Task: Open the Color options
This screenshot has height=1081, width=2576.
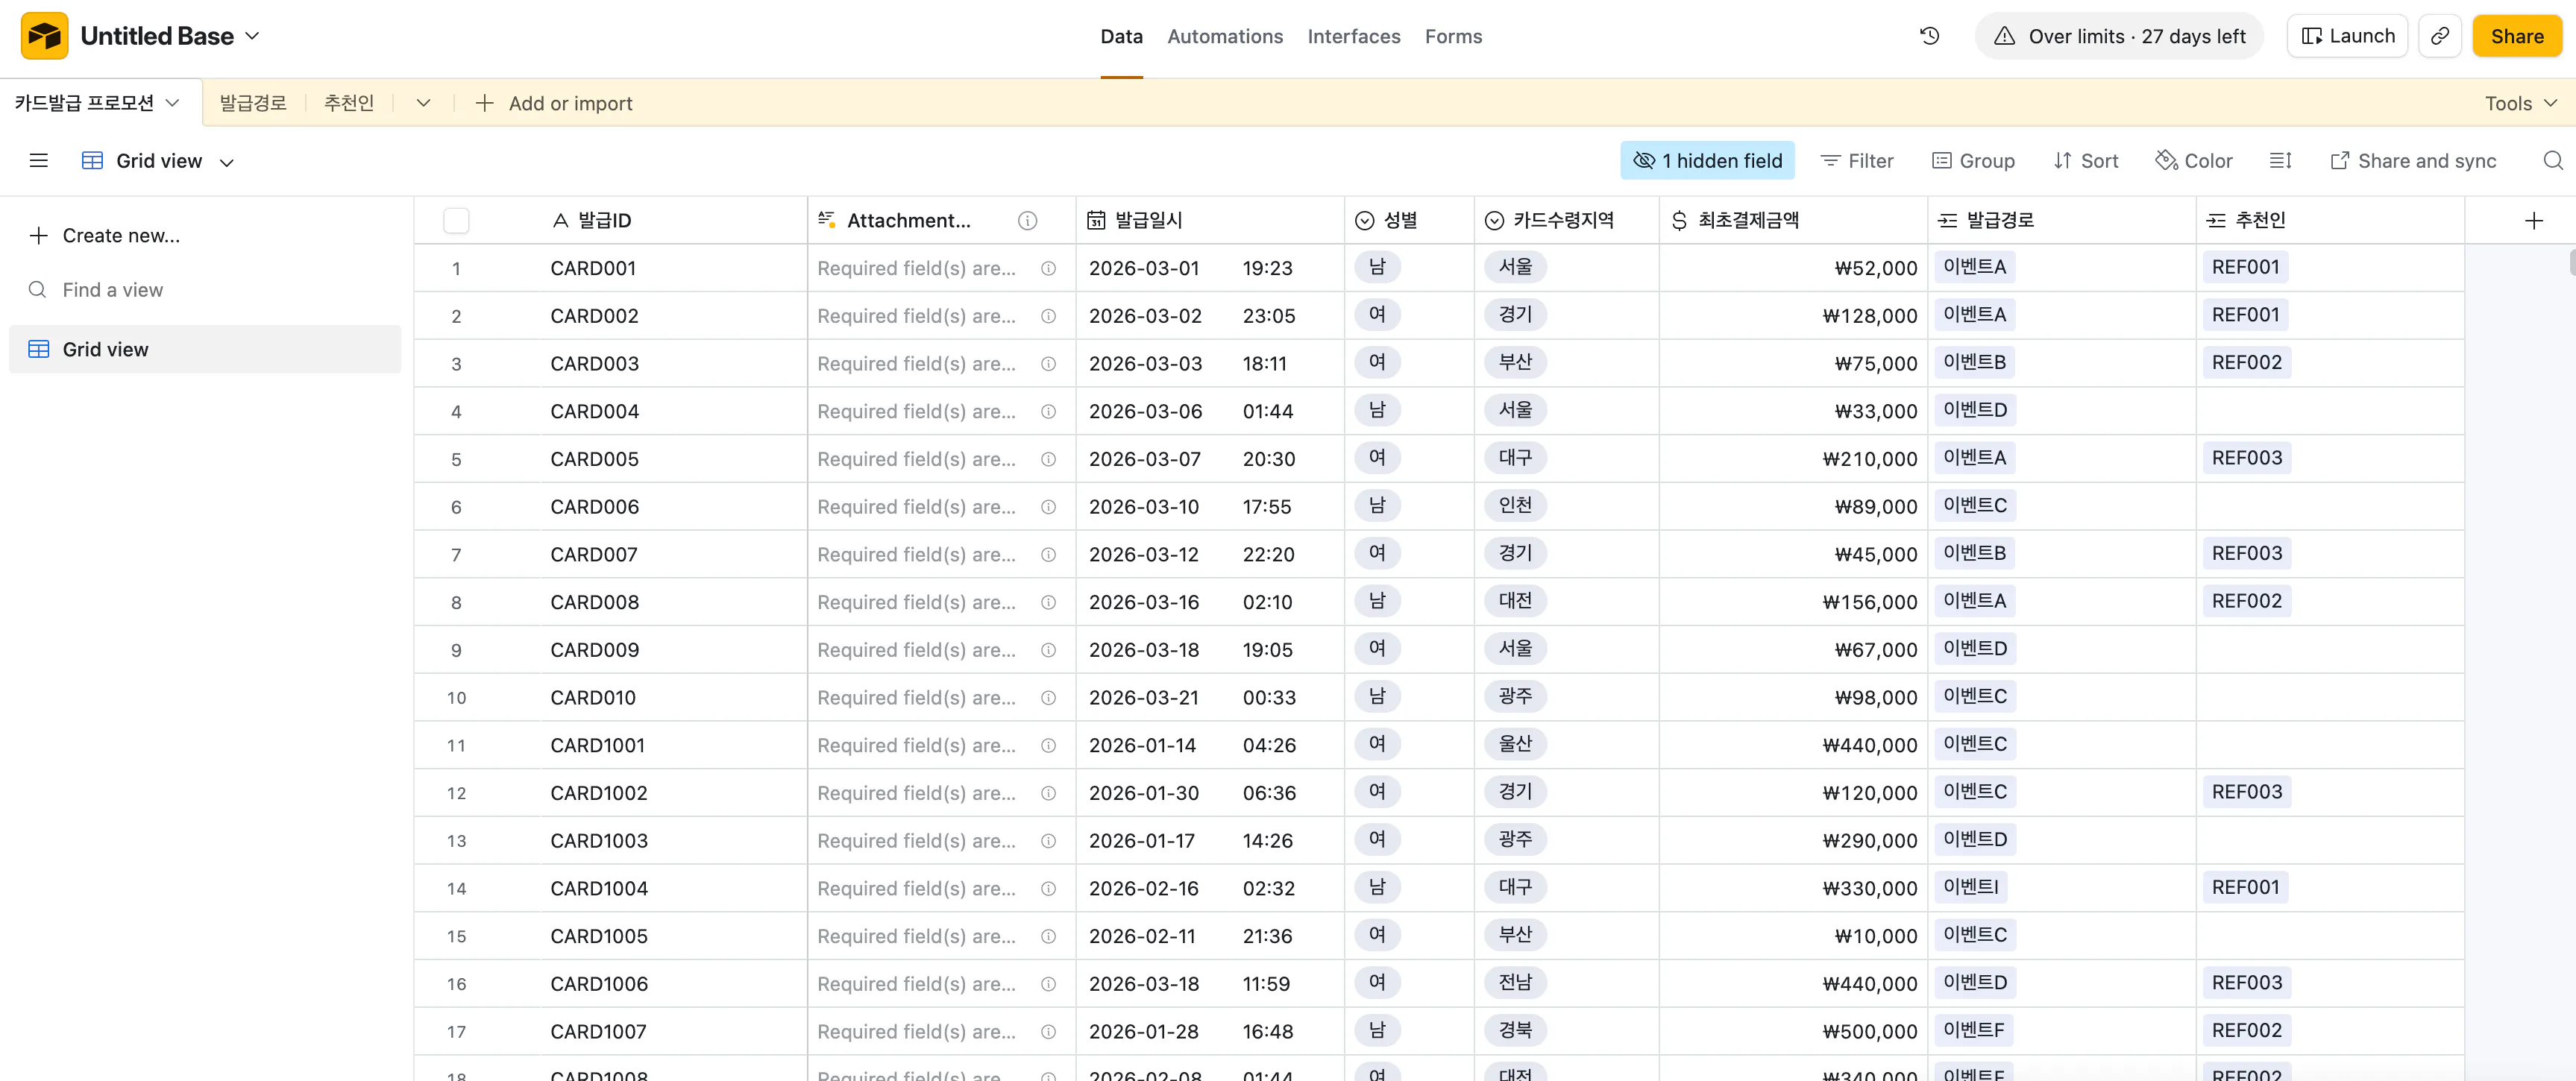Action: 2193,161
